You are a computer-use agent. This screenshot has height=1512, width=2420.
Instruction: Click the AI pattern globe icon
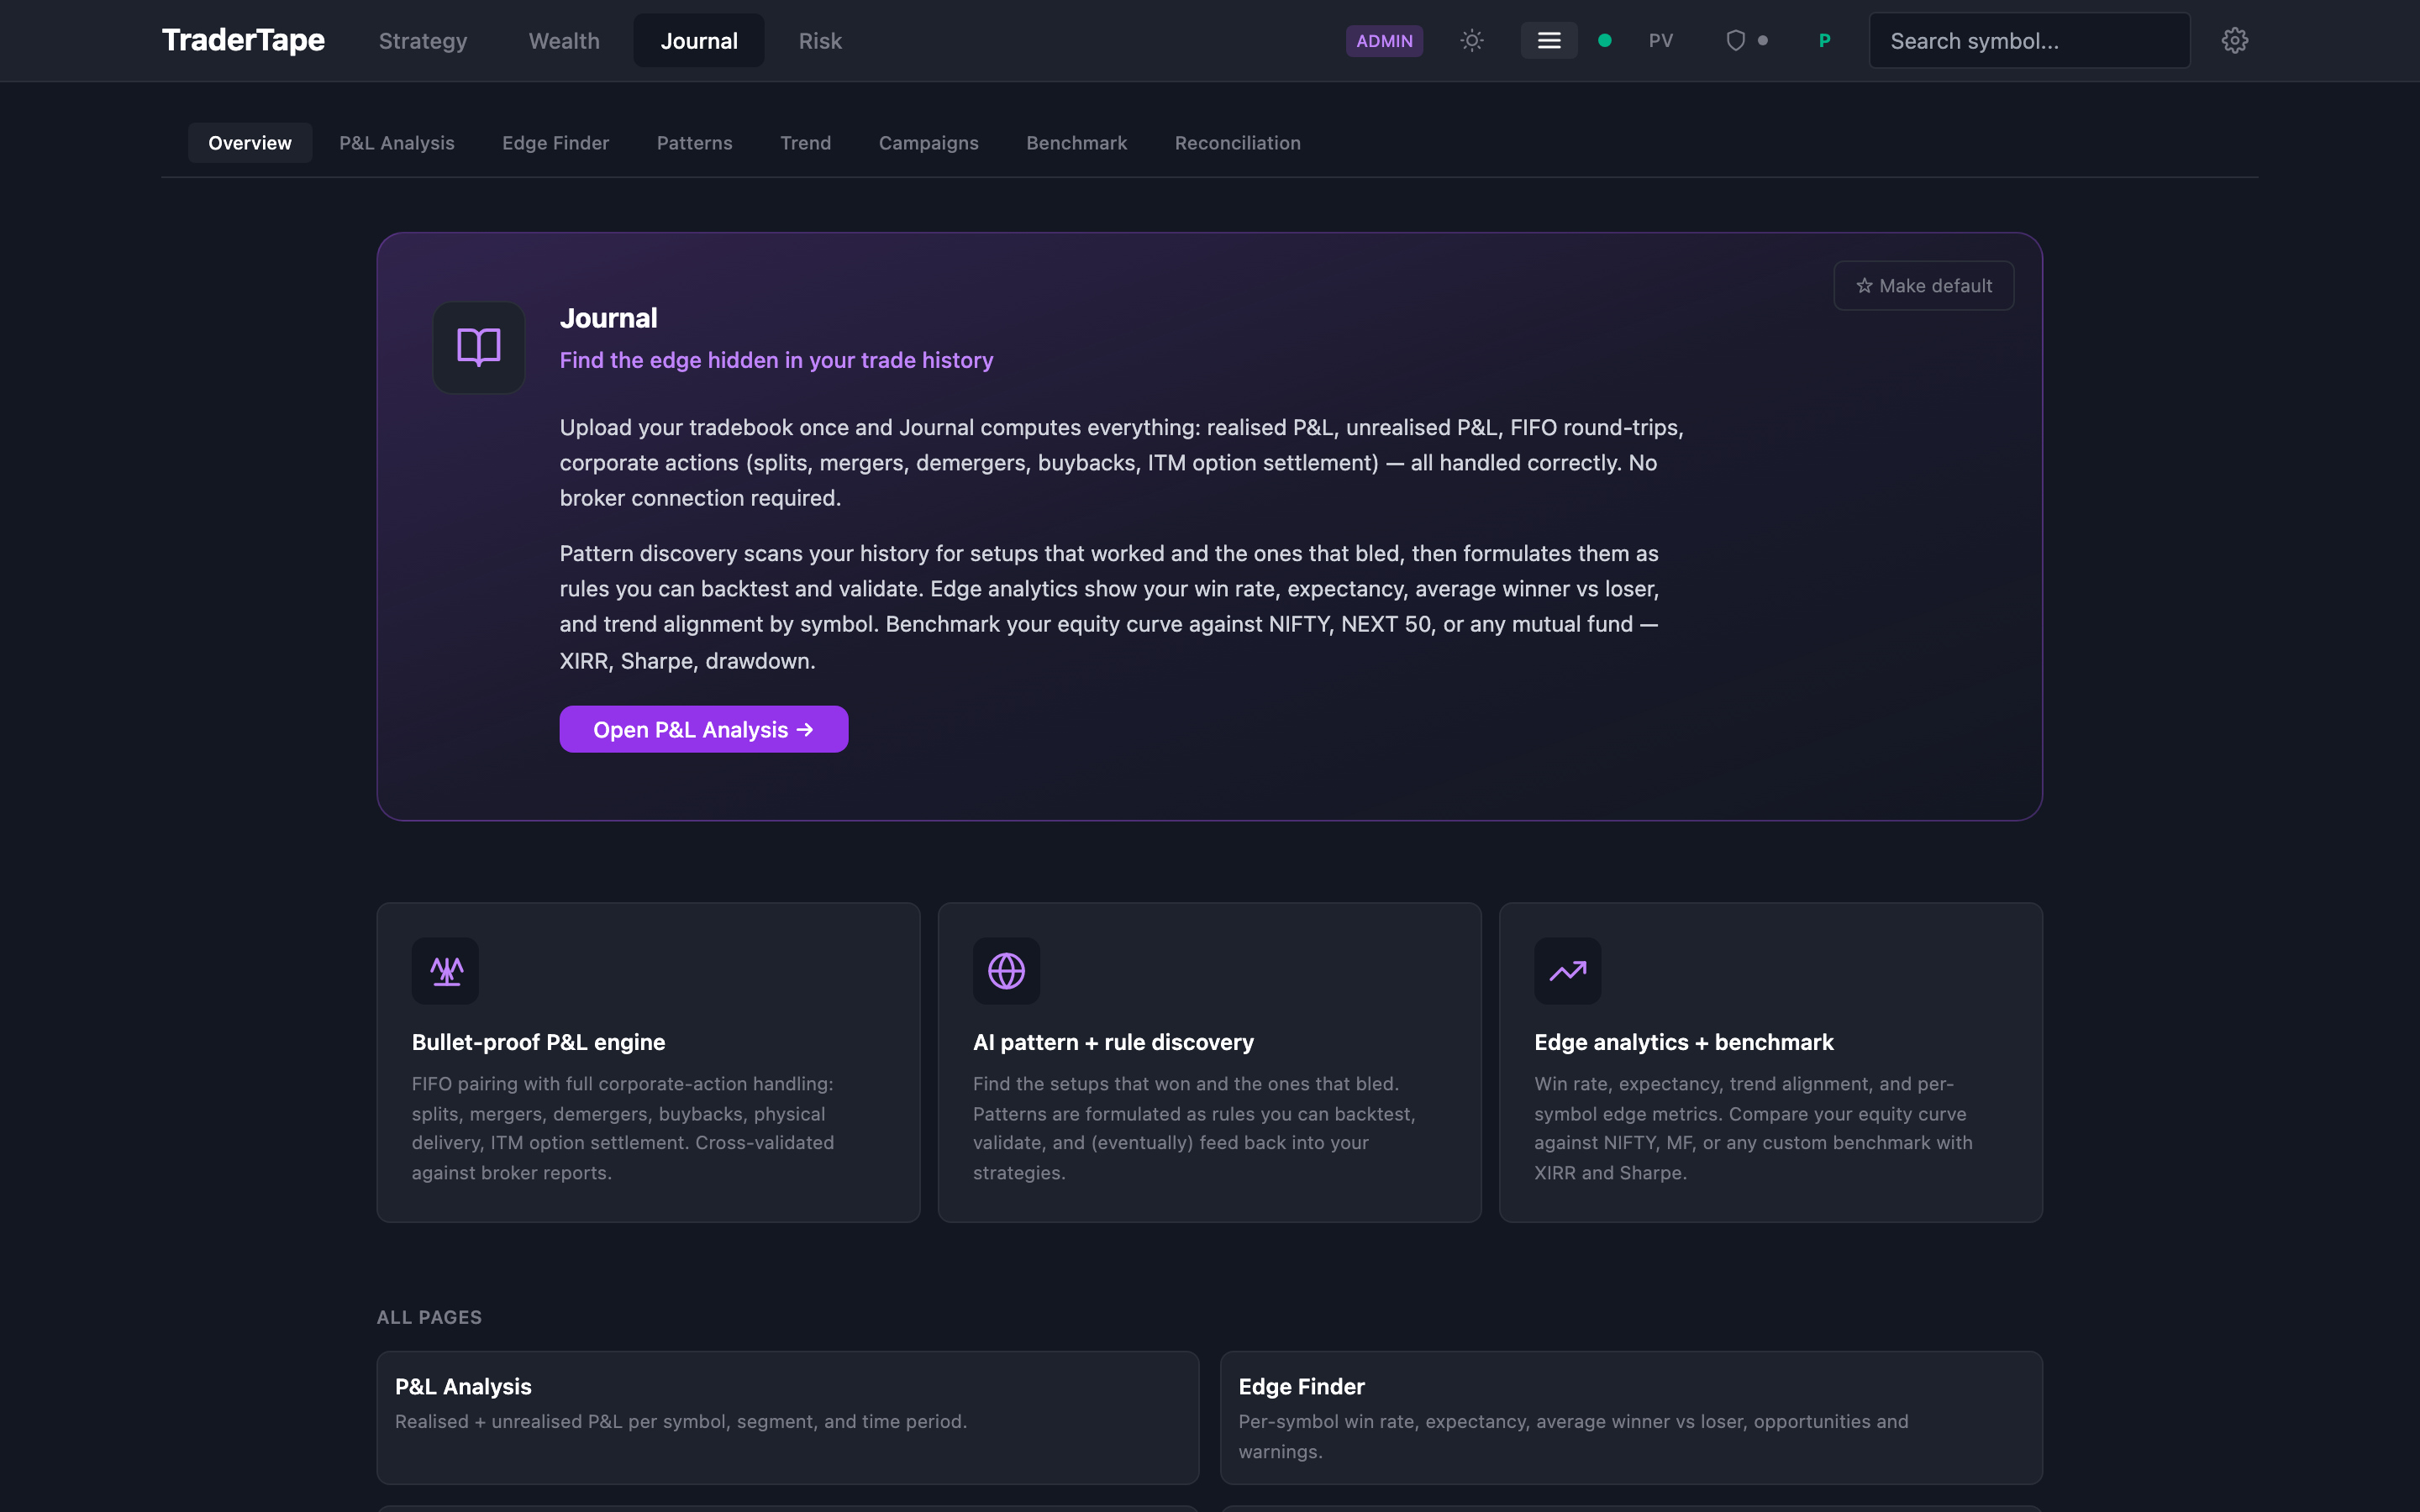pos(1006,970)
